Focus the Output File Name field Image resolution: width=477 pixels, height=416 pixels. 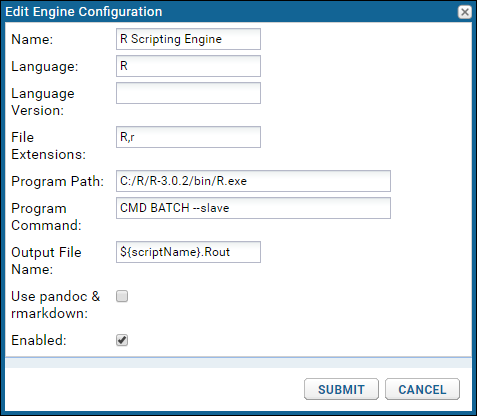pos(188,252)
